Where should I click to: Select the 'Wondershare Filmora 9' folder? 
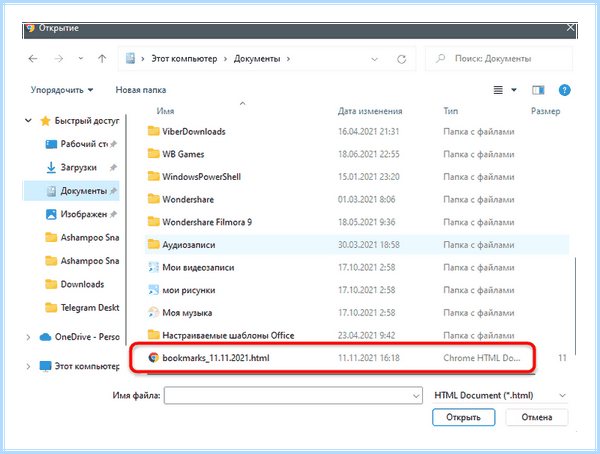[x=207, y=222]
